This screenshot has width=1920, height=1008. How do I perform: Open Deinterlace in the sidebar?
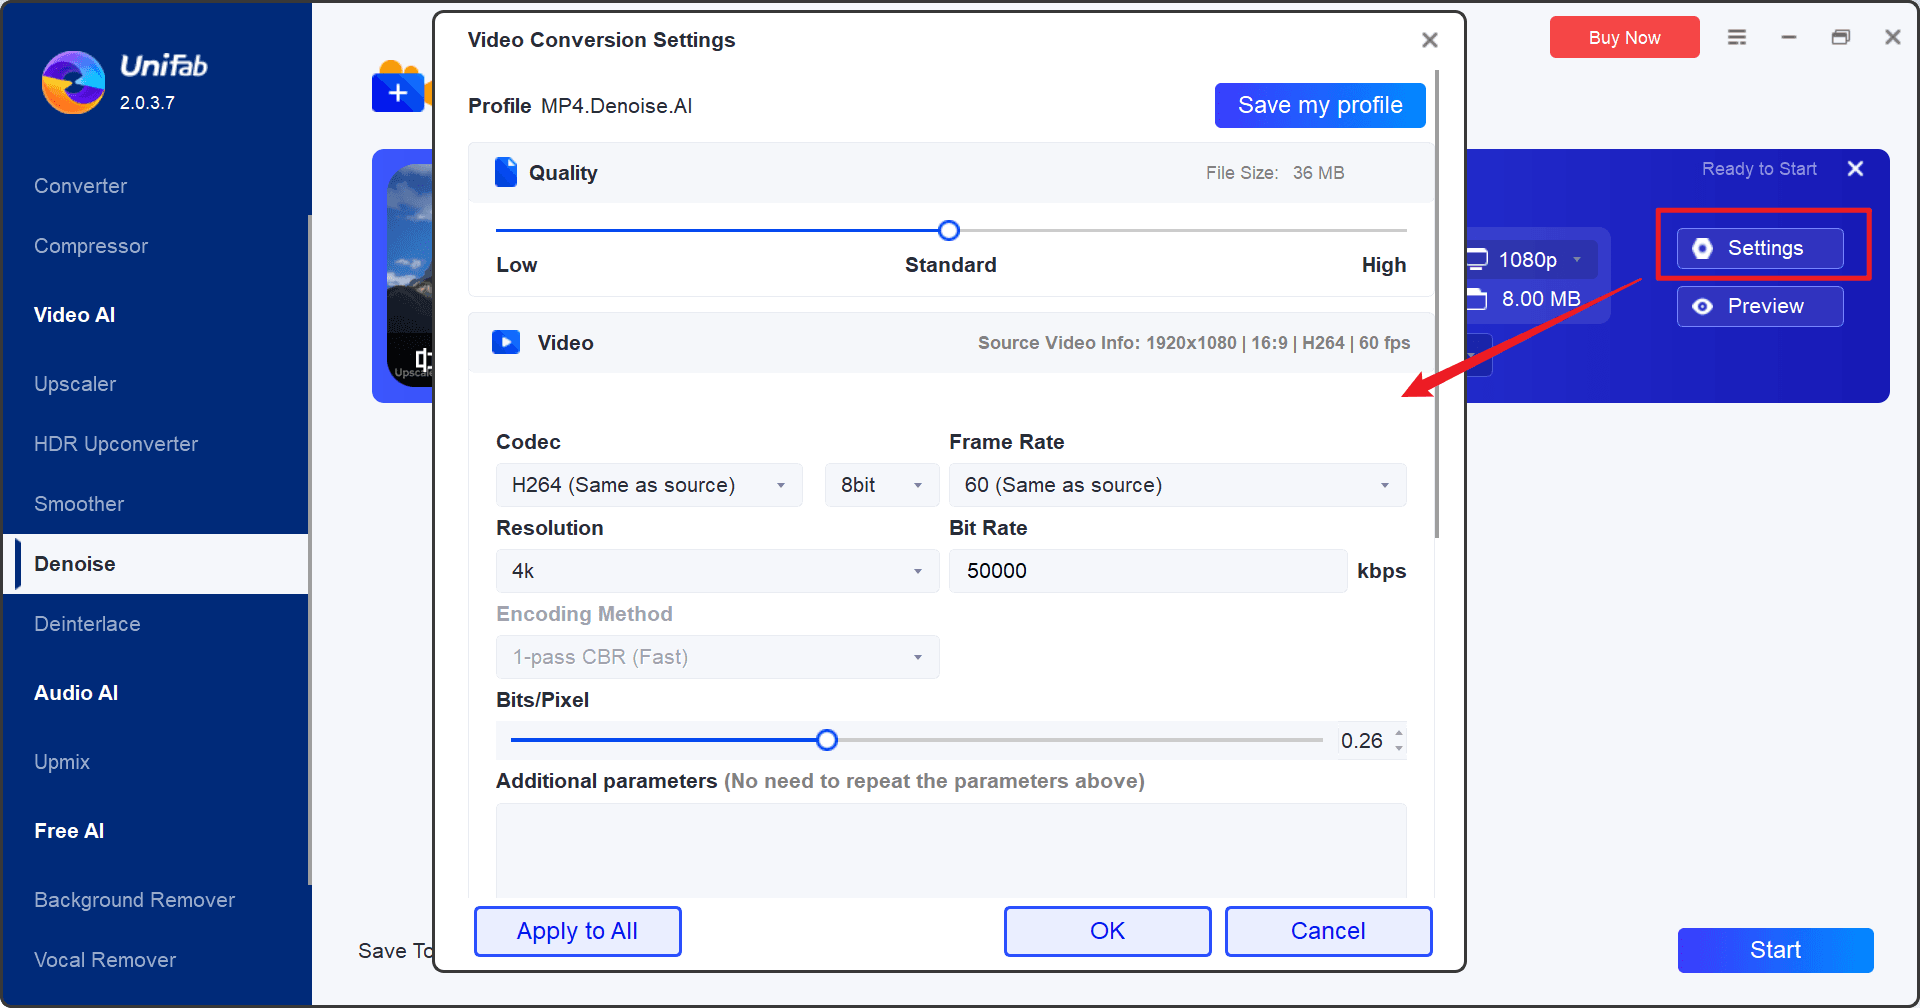[87, 624]
